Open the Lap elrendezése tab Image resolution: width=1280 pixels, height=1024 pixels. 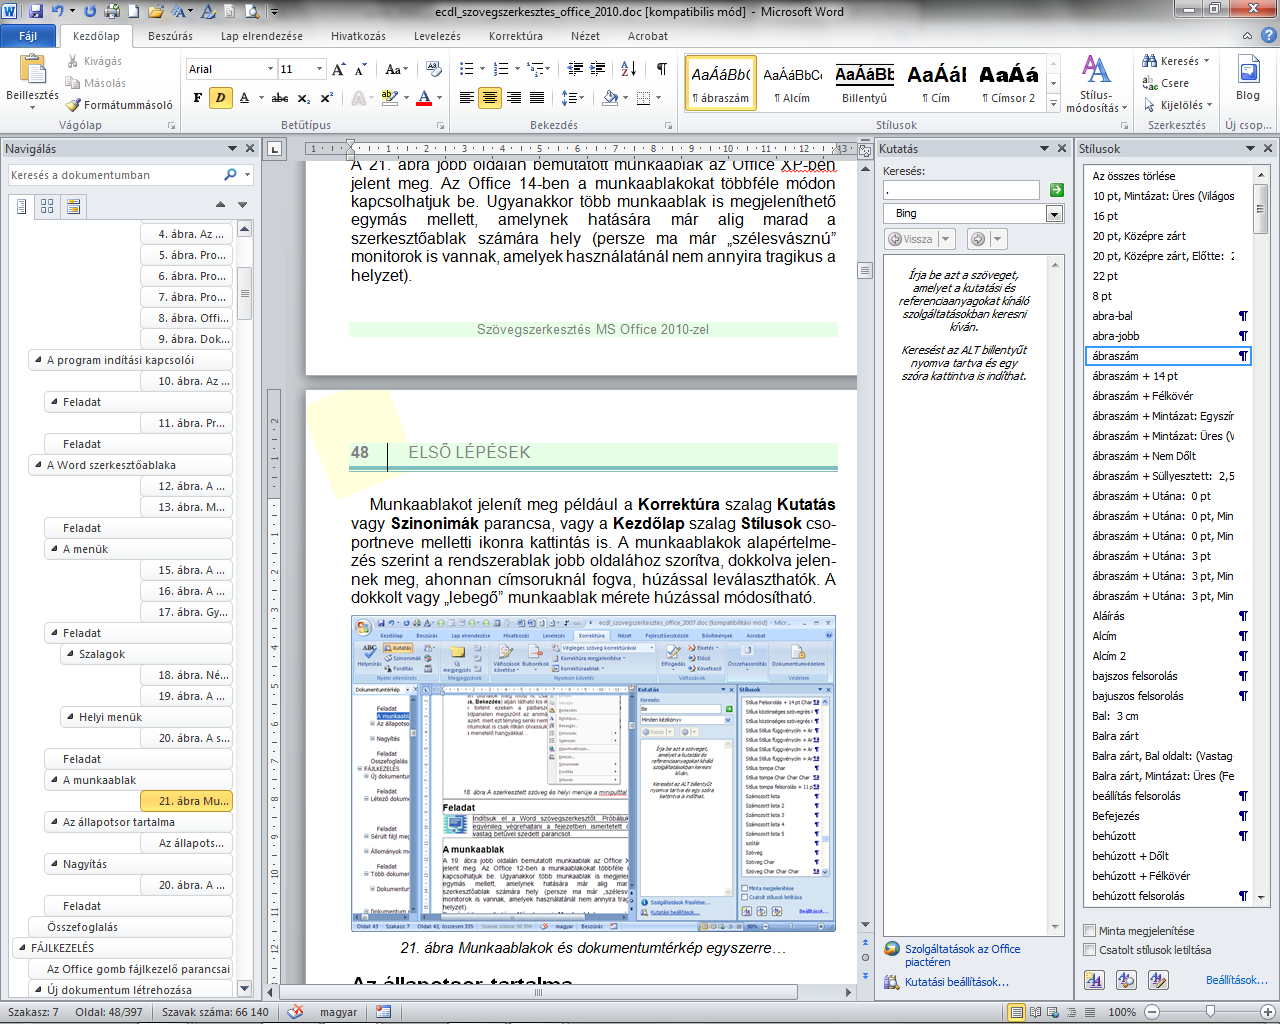(262, 36)
